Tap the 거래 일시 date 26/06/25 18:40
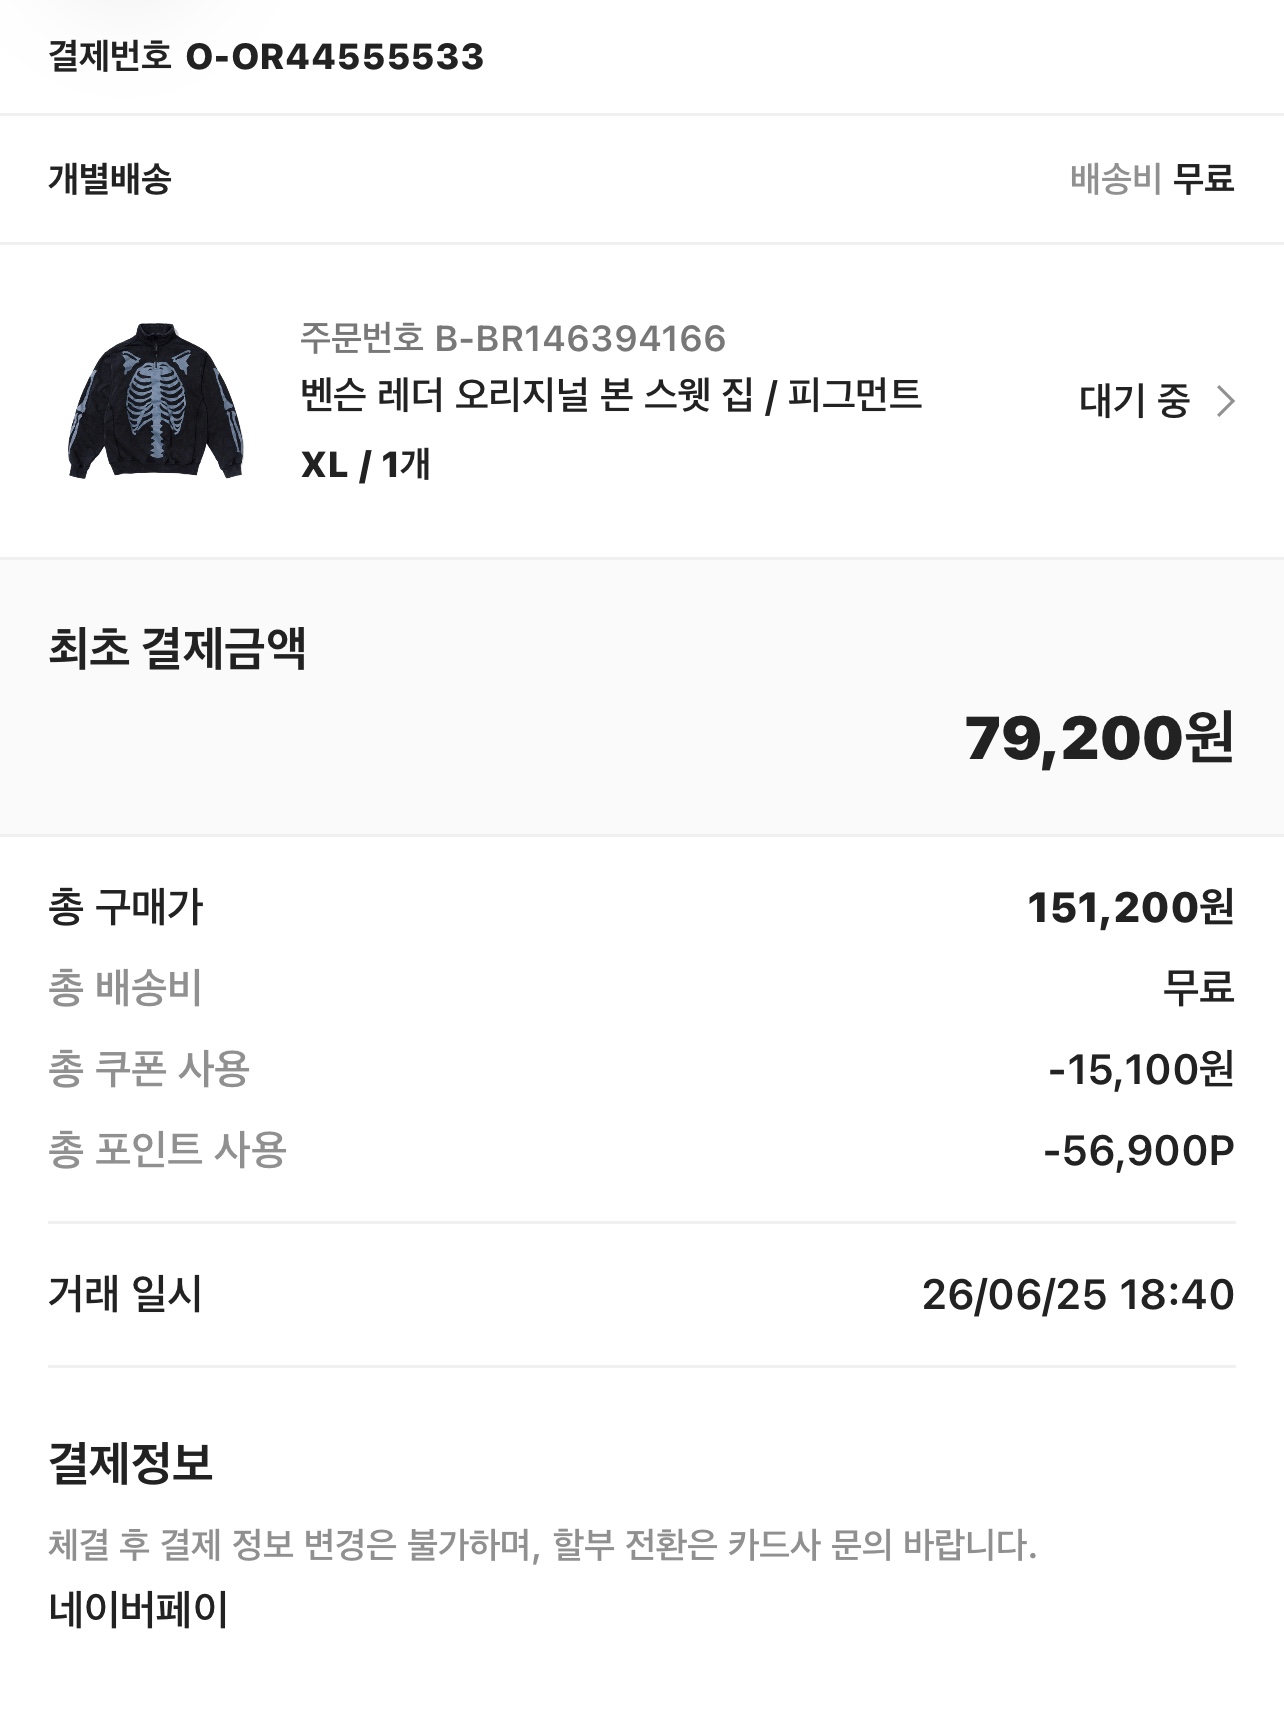This screenshot has height=1712, width=1284. pyautogui.click(x=1078, y=1294)
